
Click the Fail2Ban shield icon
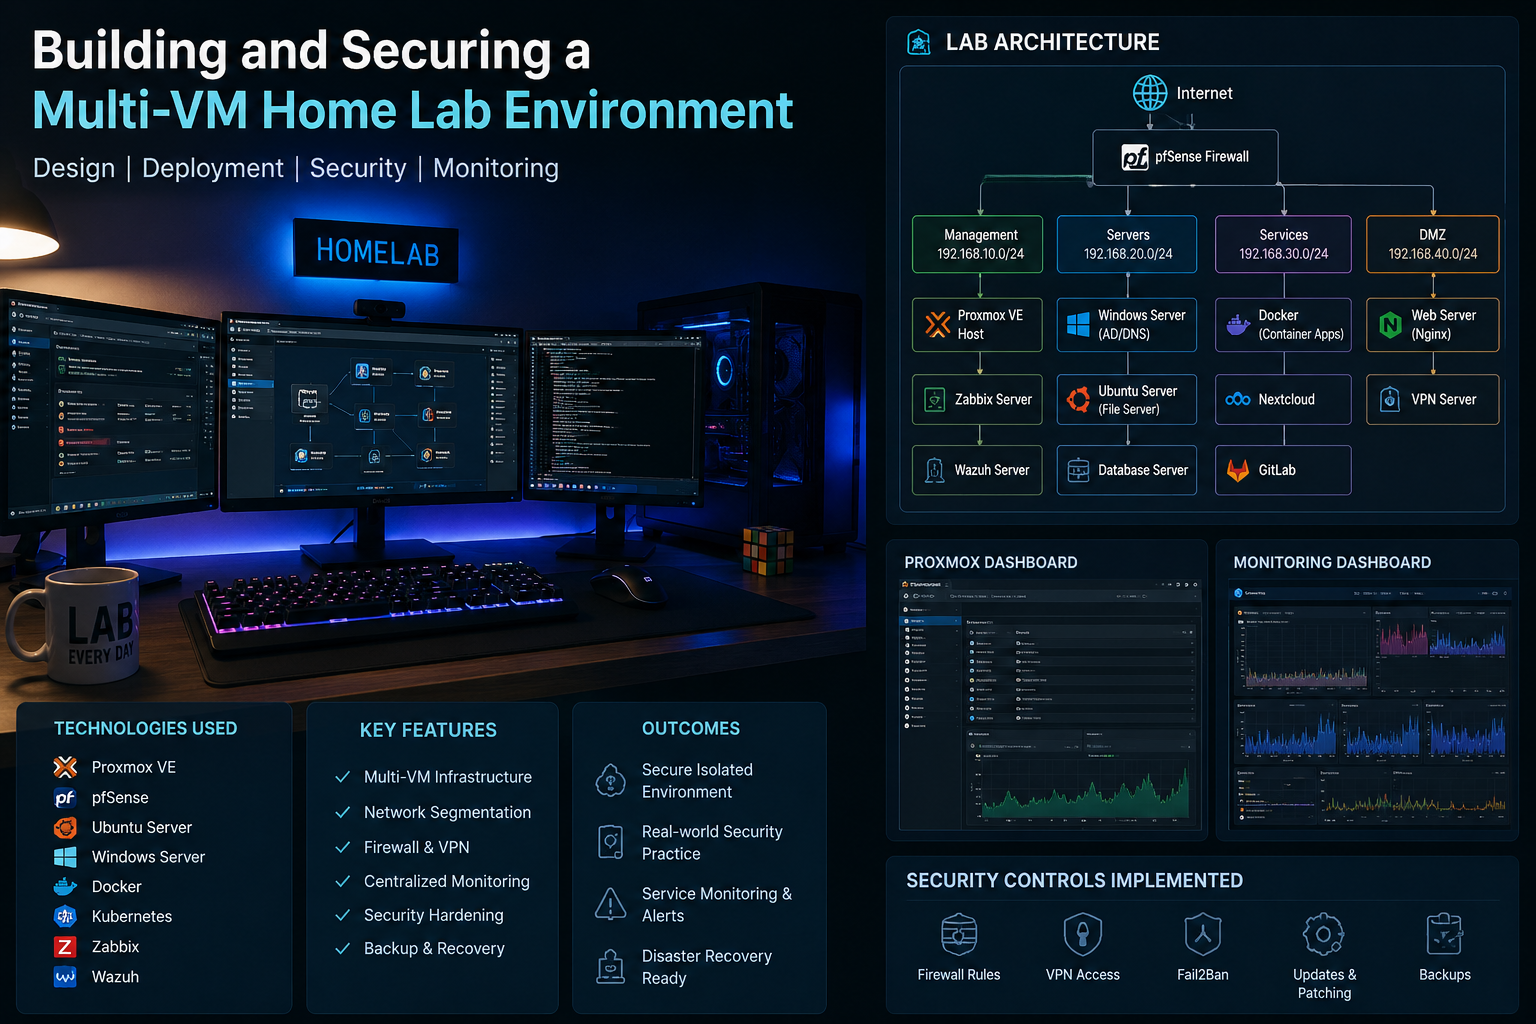(1203, 934)
